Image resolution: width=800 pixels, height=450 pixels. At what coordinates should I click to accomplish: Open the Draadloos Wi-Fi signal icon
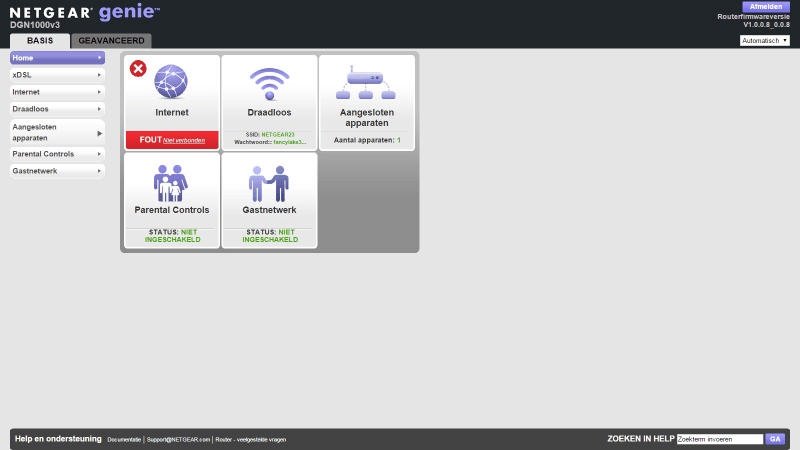pos(269,84)
